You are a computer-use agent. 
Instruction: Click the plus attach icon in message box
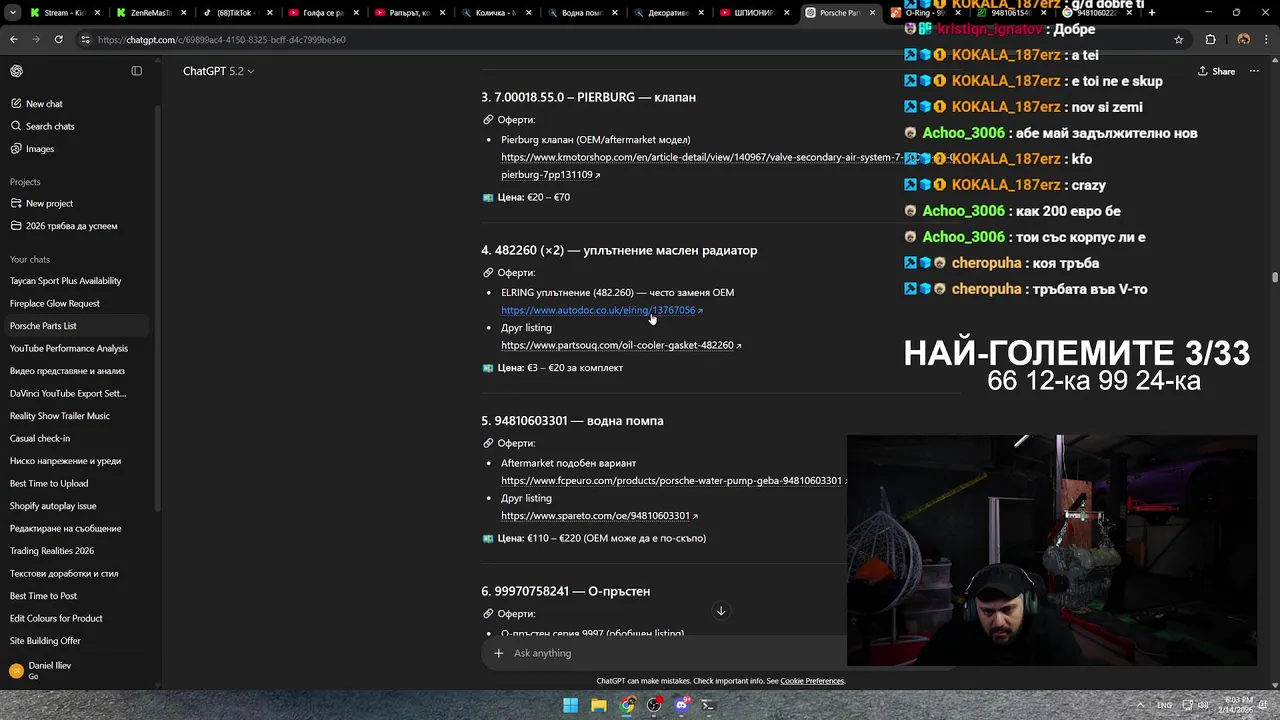coord(498,653)
